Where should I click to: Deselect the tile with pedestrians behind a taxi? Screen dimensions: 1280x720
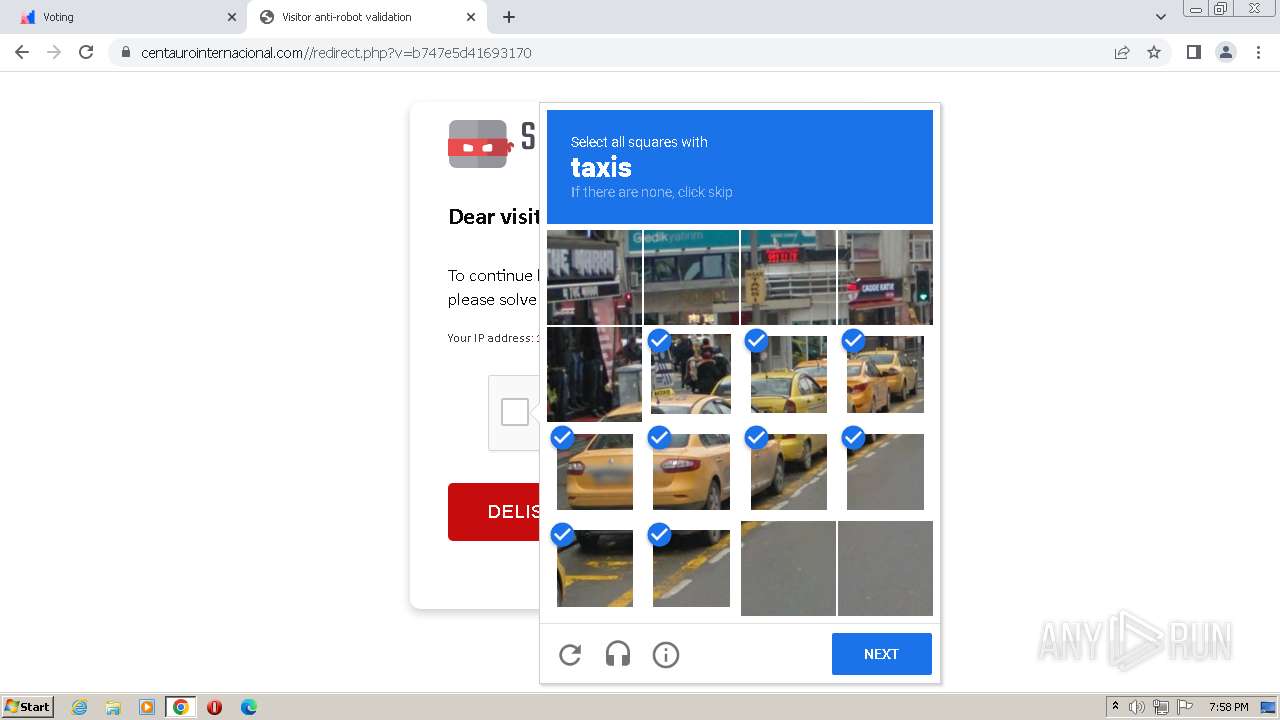coord(691,374)
